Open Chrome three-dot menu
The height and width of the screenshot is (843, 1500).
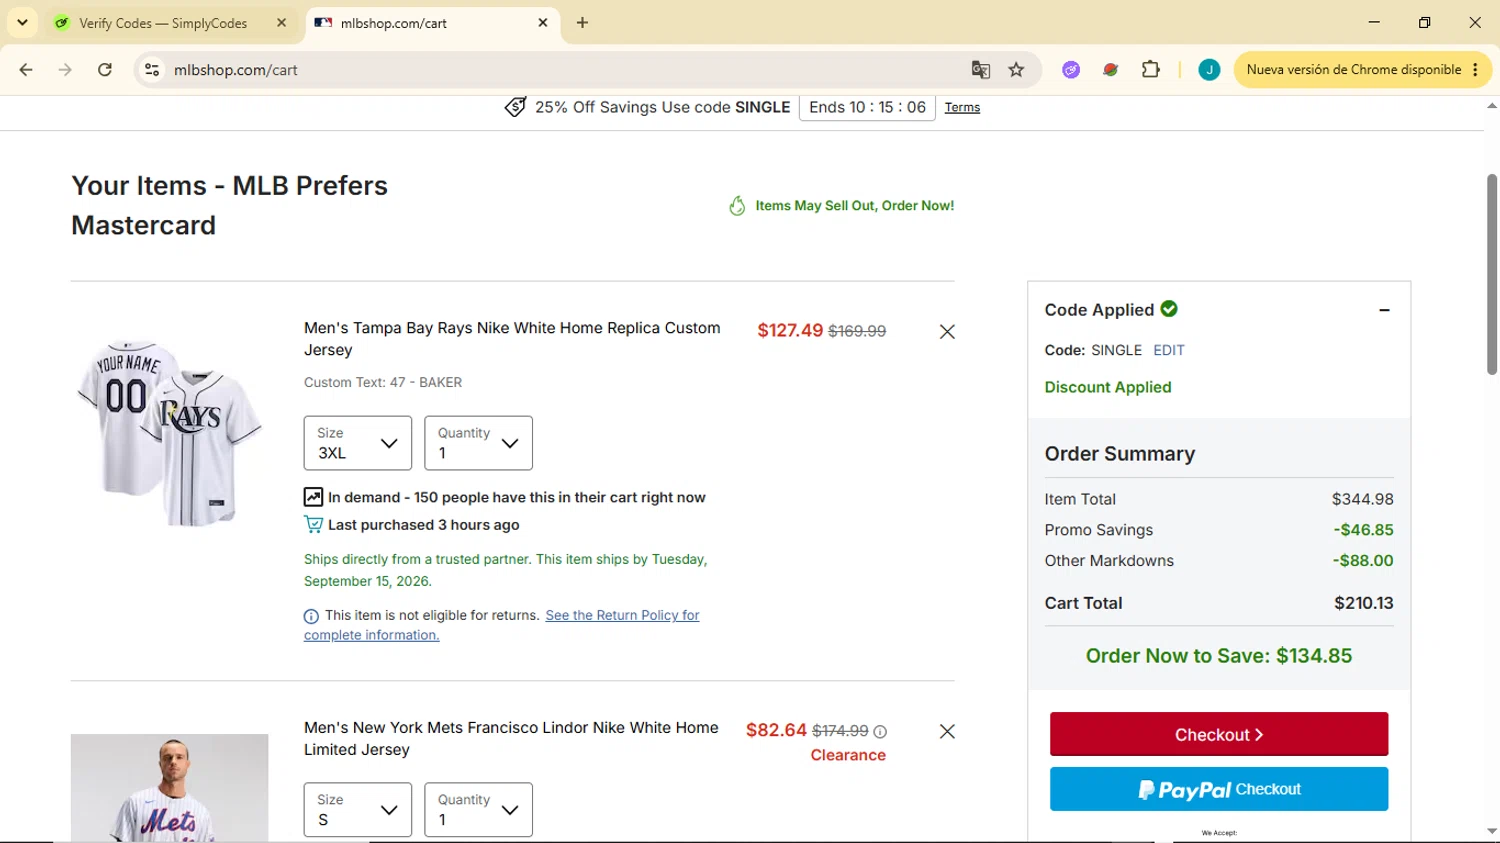(x=1476, y=69)
